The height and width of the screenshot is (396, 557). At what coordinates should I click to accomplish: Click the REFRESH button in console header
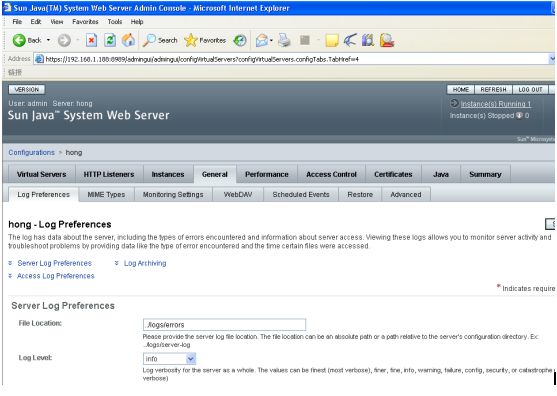pyautogui.click(x=493, y=89)
